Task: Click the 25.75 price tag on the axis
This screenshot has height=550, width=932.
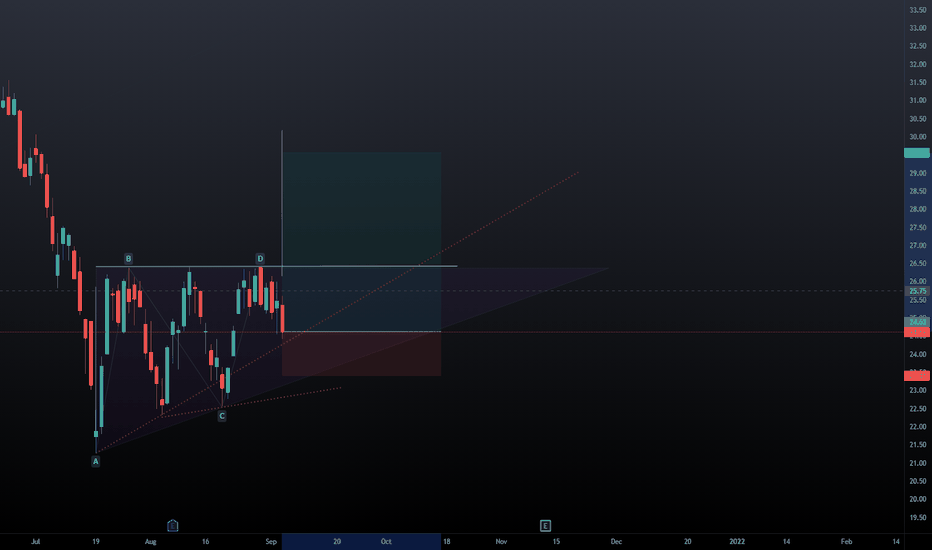Action: [x=917, y=291]
